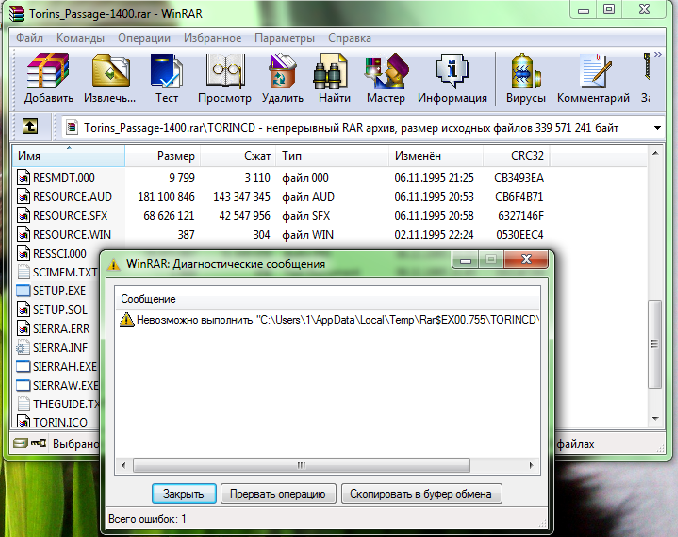Image resolution: width=678 pixels, height=537 pixels.
Task: Open the Команды menu
Action: coord(80,38)
